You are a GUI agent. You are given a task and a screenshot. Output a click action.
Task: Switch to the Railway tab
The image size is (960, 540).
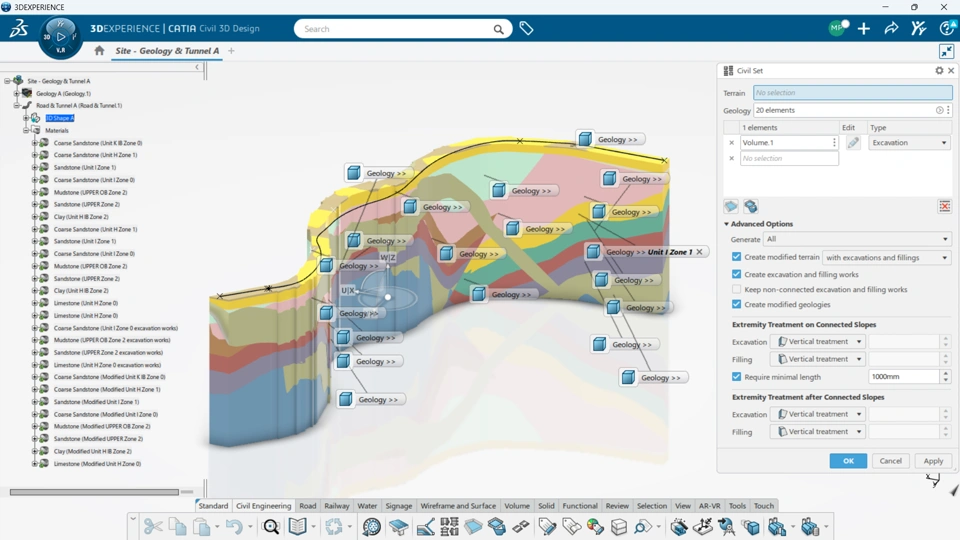click(x=337, y=506)
